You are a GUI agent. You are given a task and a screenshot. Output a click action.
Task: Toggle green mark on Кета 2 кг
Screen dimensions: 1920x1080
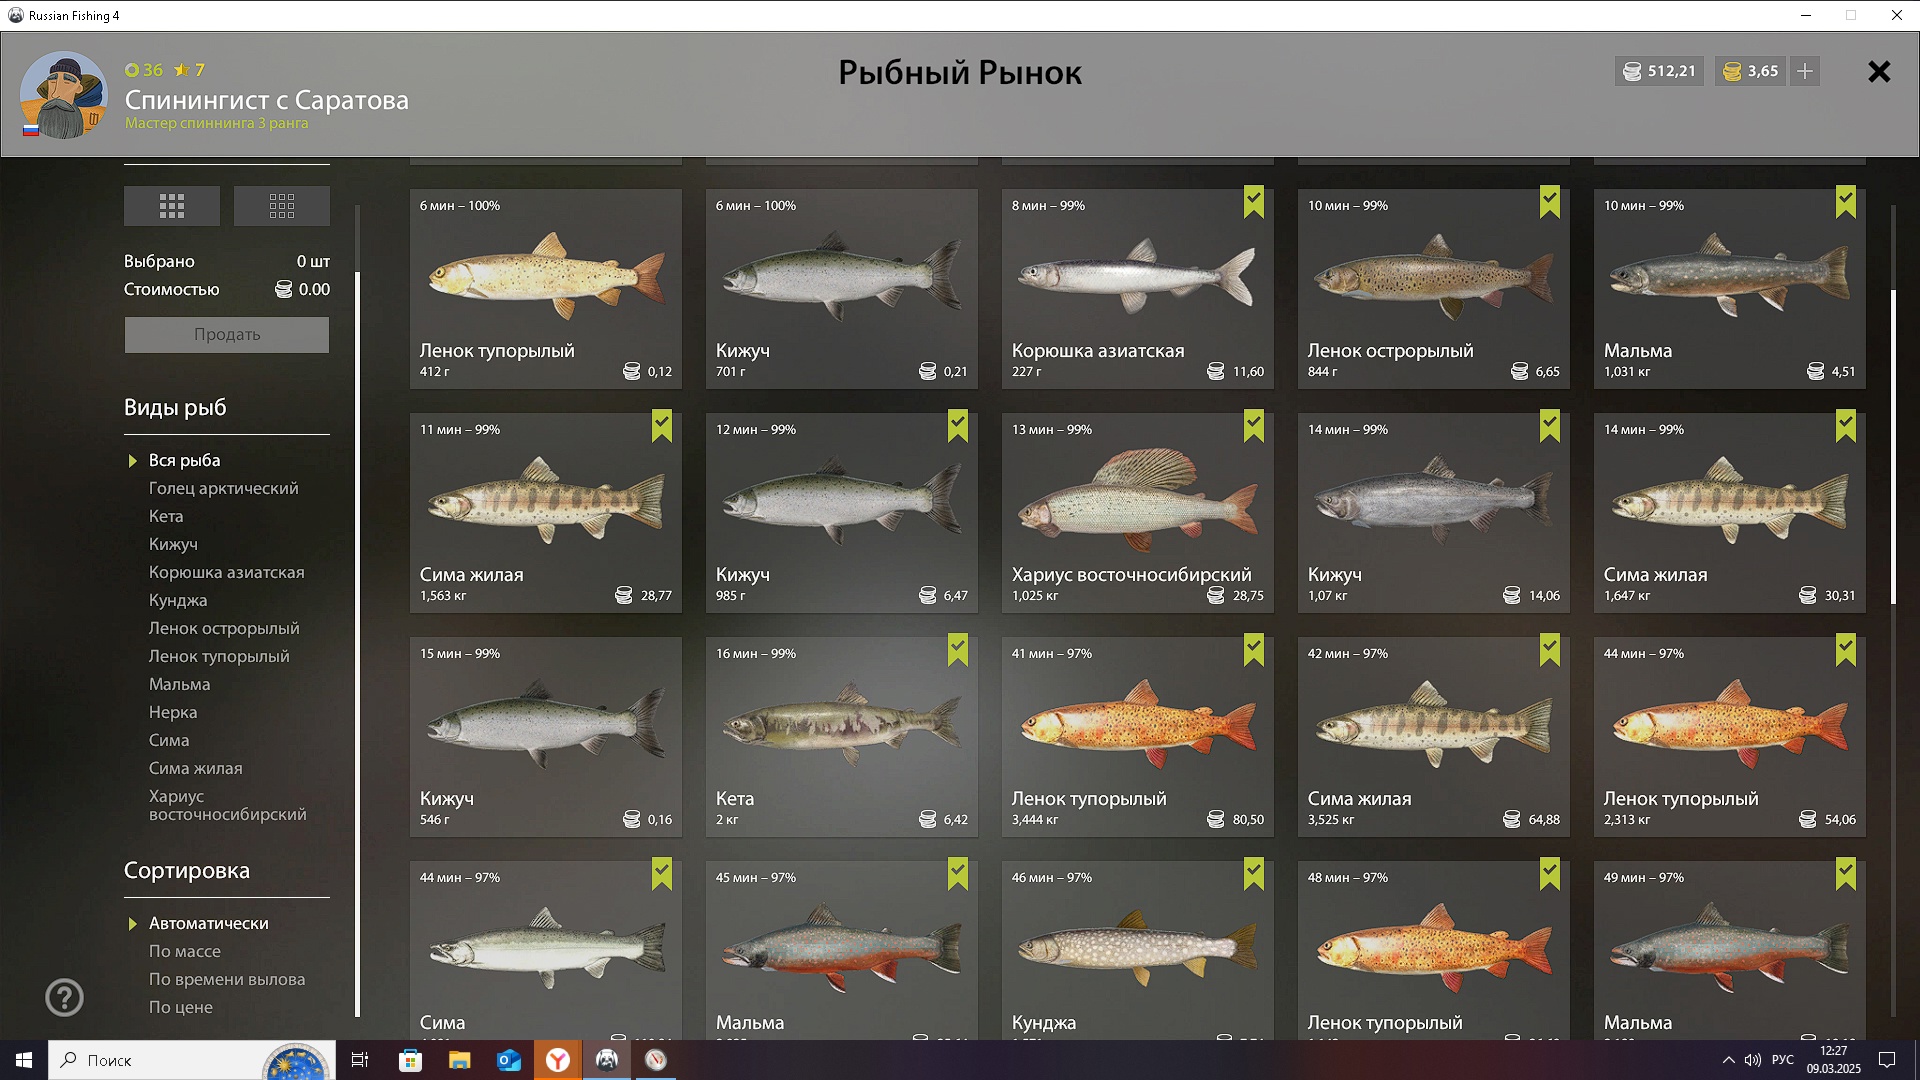point(957,650)
